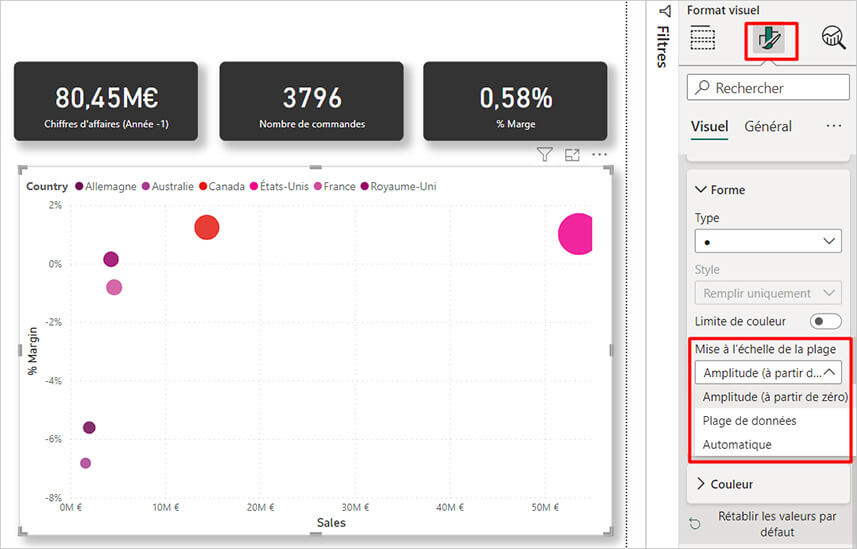Expand the Filtres pane arrow icon
Image resolution: width=857 pixels, height=549 pixels.
tap(665, 11)
